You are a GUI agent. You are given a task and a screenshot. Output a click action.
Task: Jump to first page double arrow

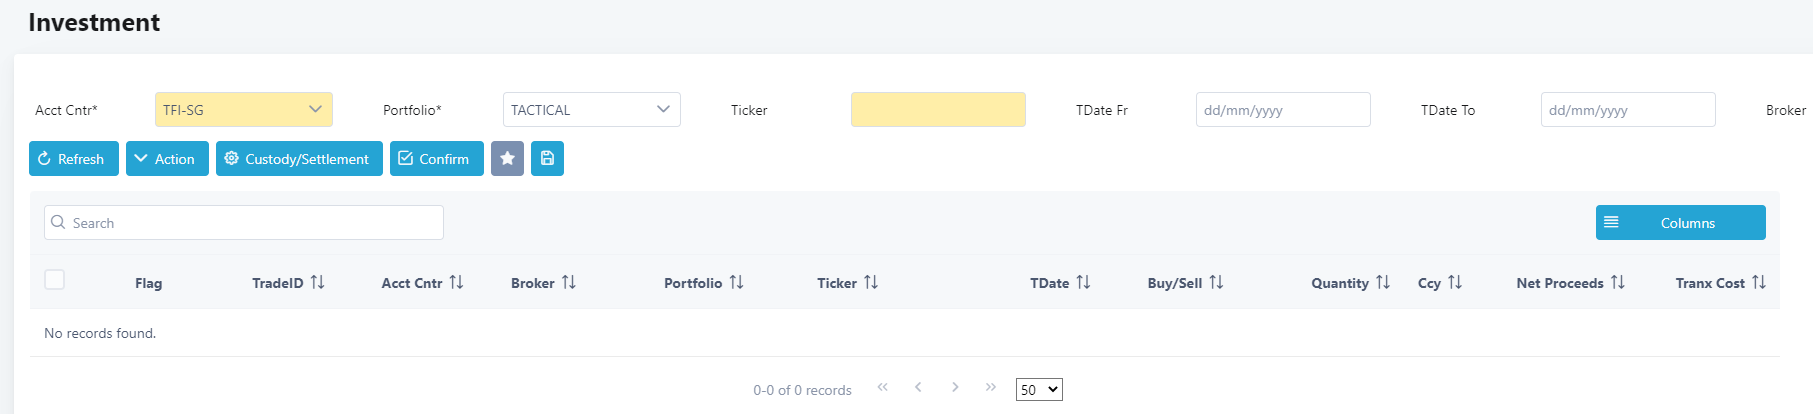pyautogui.click(x=883, y=387)
